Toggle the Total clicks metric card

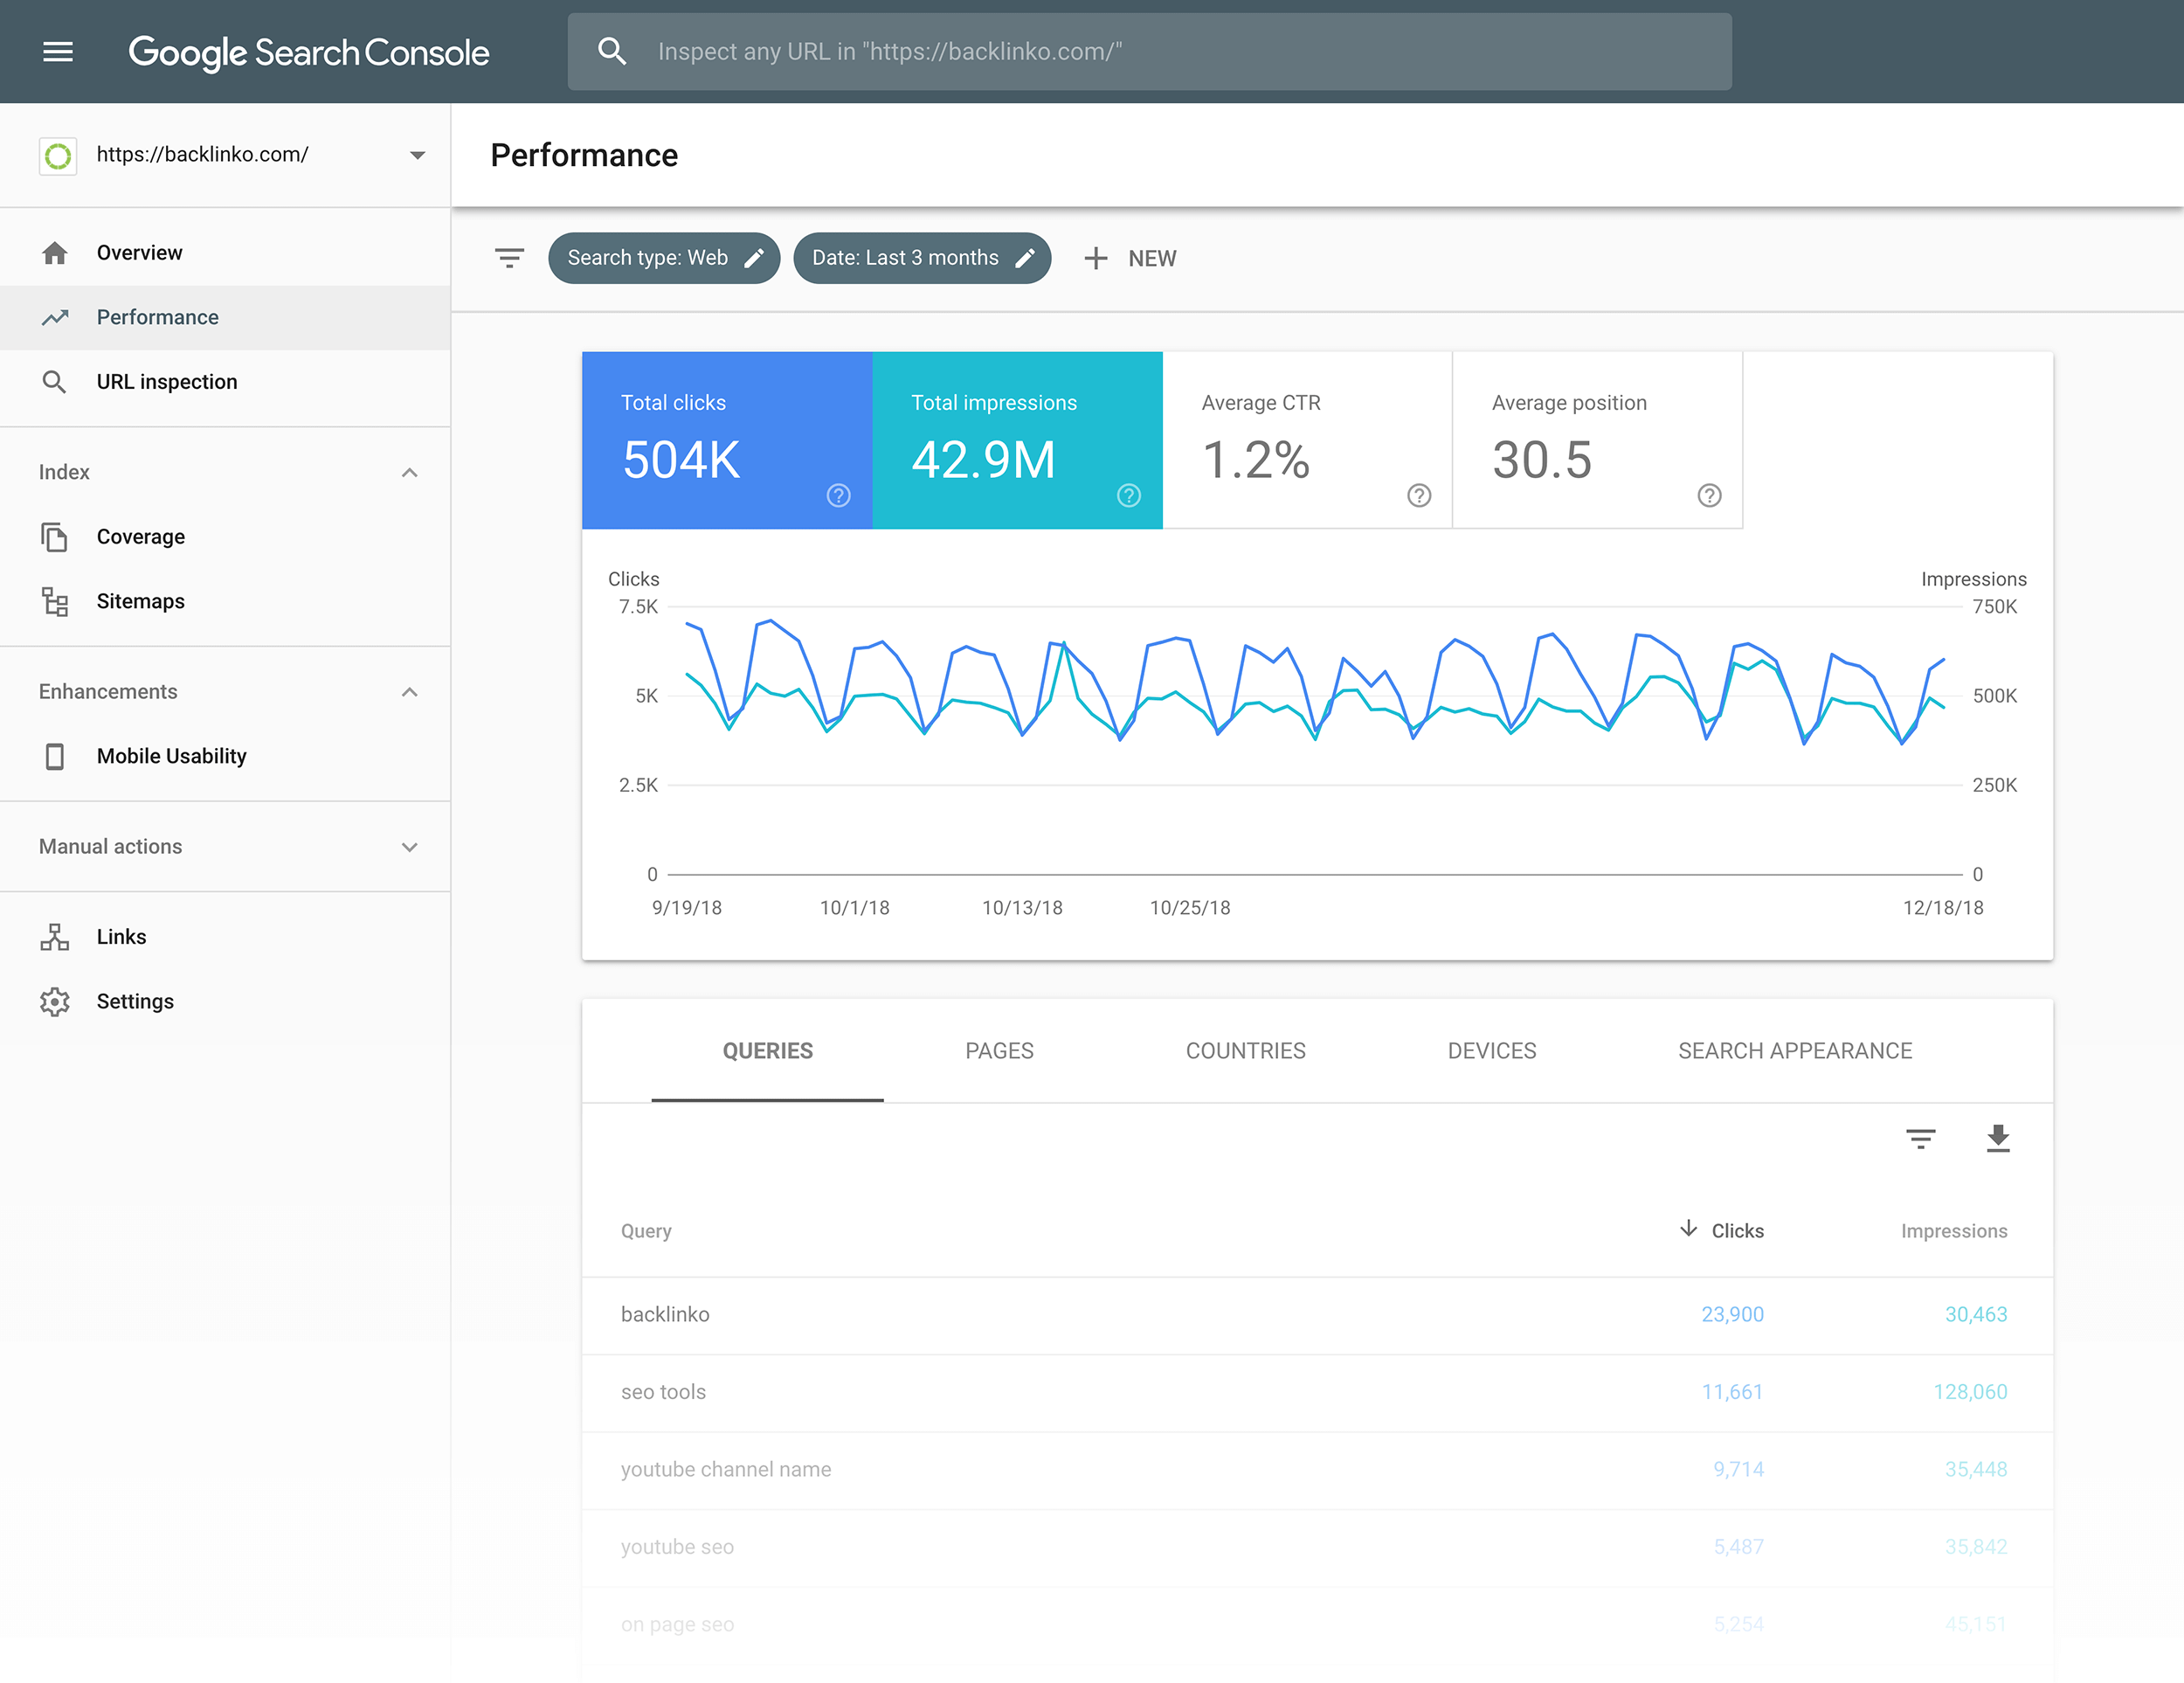point(727,440)
